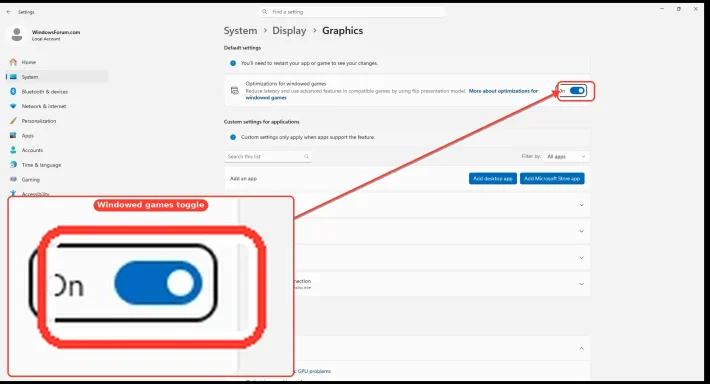
Task: Click the info icon beside restart notice
Action: [x=233, y=63]
